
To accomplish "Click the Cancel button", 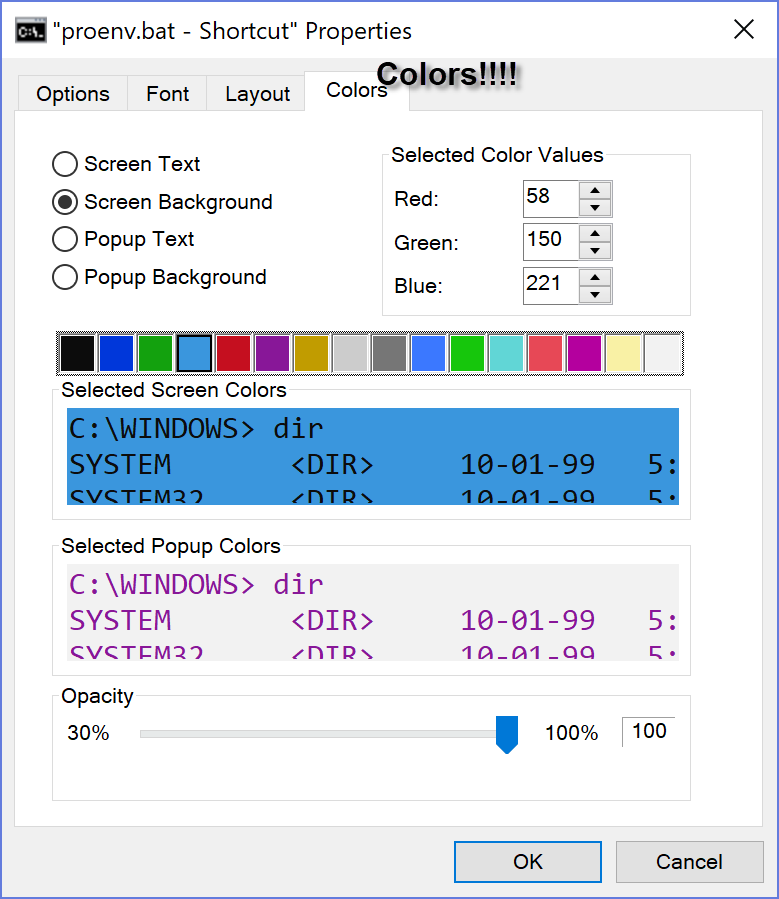I will pyautogui.click(x=690, y=862).
